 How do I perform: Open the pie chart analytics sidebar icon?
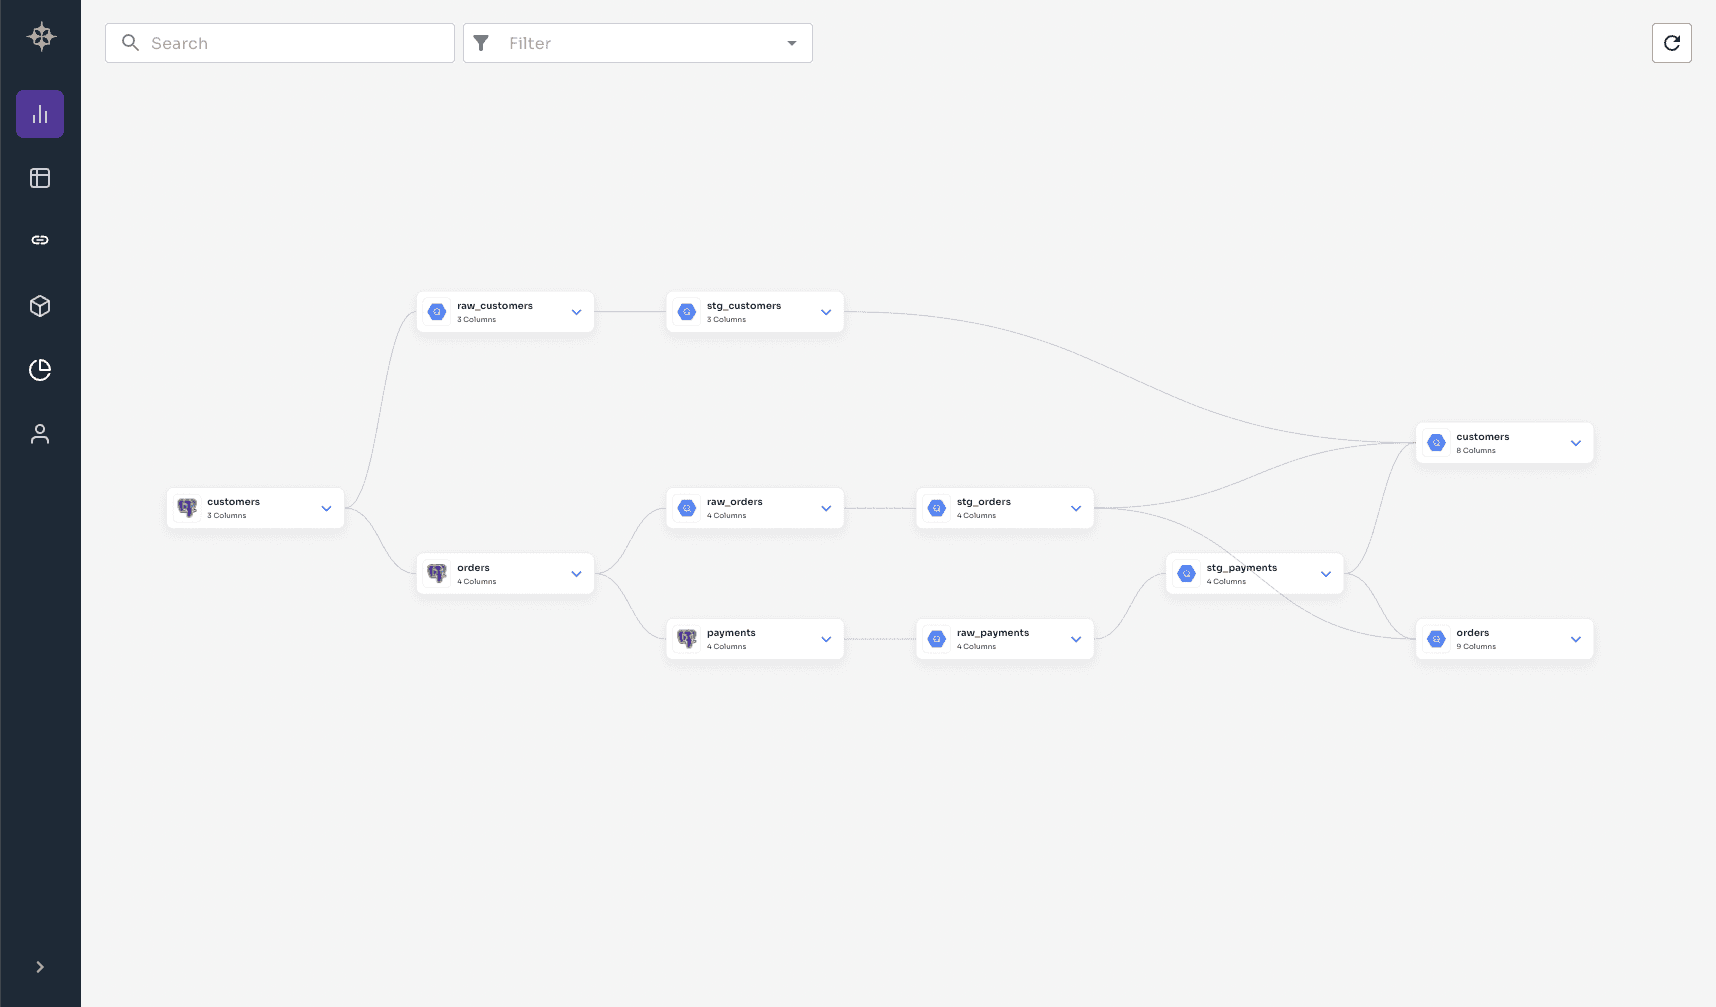coord(40,370)
